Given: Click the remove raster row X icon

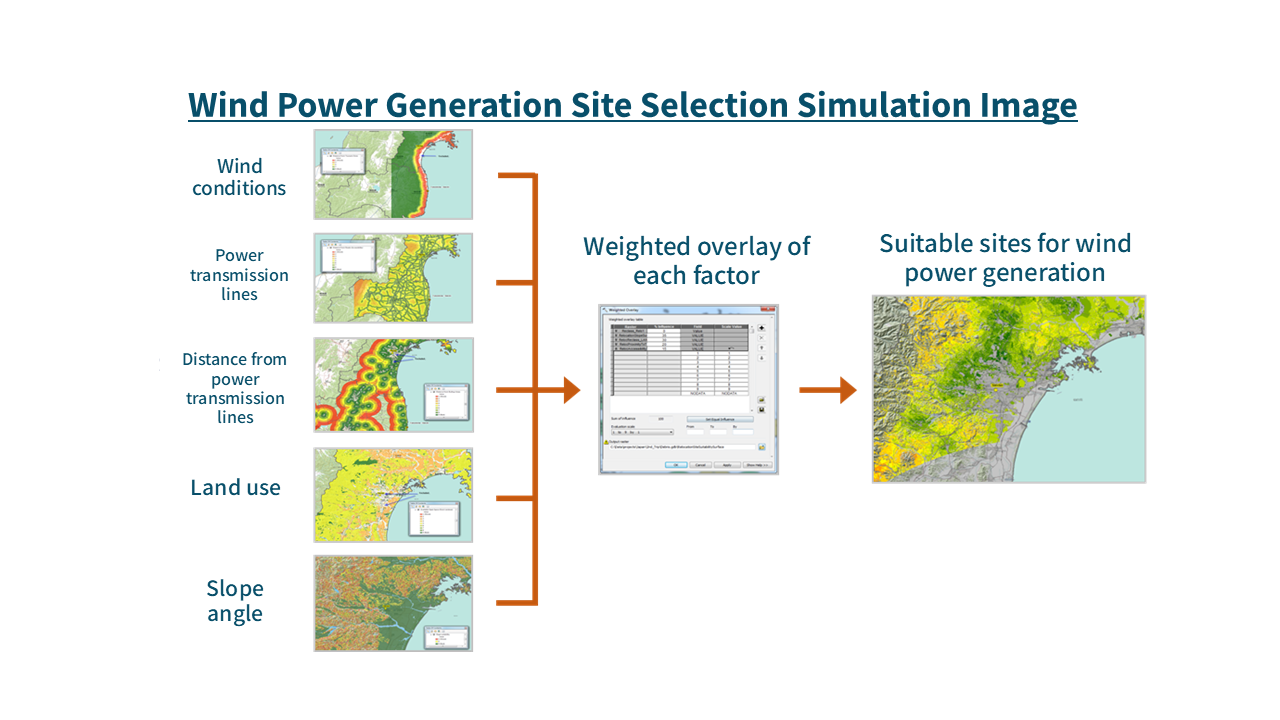Looking at the screenshot, I should [x=761, y=338].
